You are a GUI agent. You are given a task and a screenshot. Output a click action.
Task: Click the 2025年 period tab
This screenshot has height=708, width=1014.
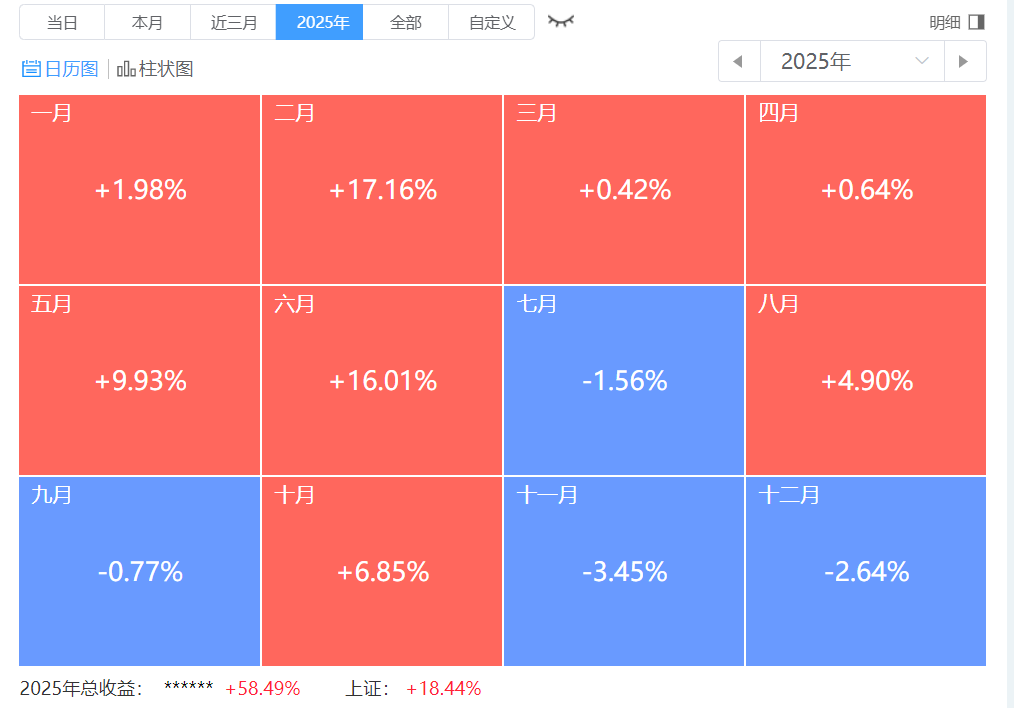click(319, 22)
